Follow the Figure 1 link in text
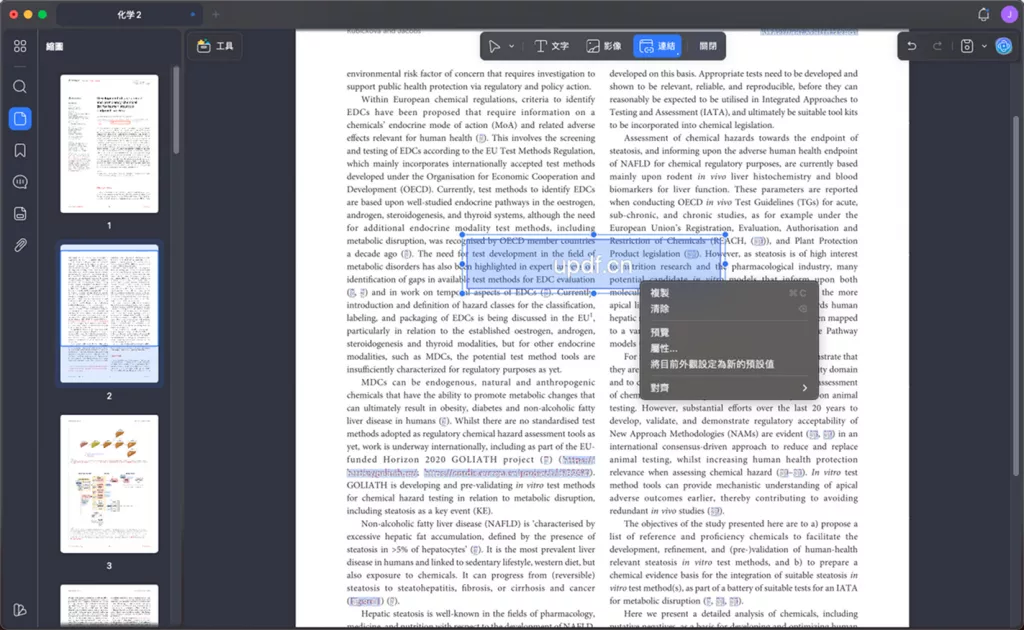This screenshot has width=1024, height=630. pyautogui.click(x=364, y=601)
